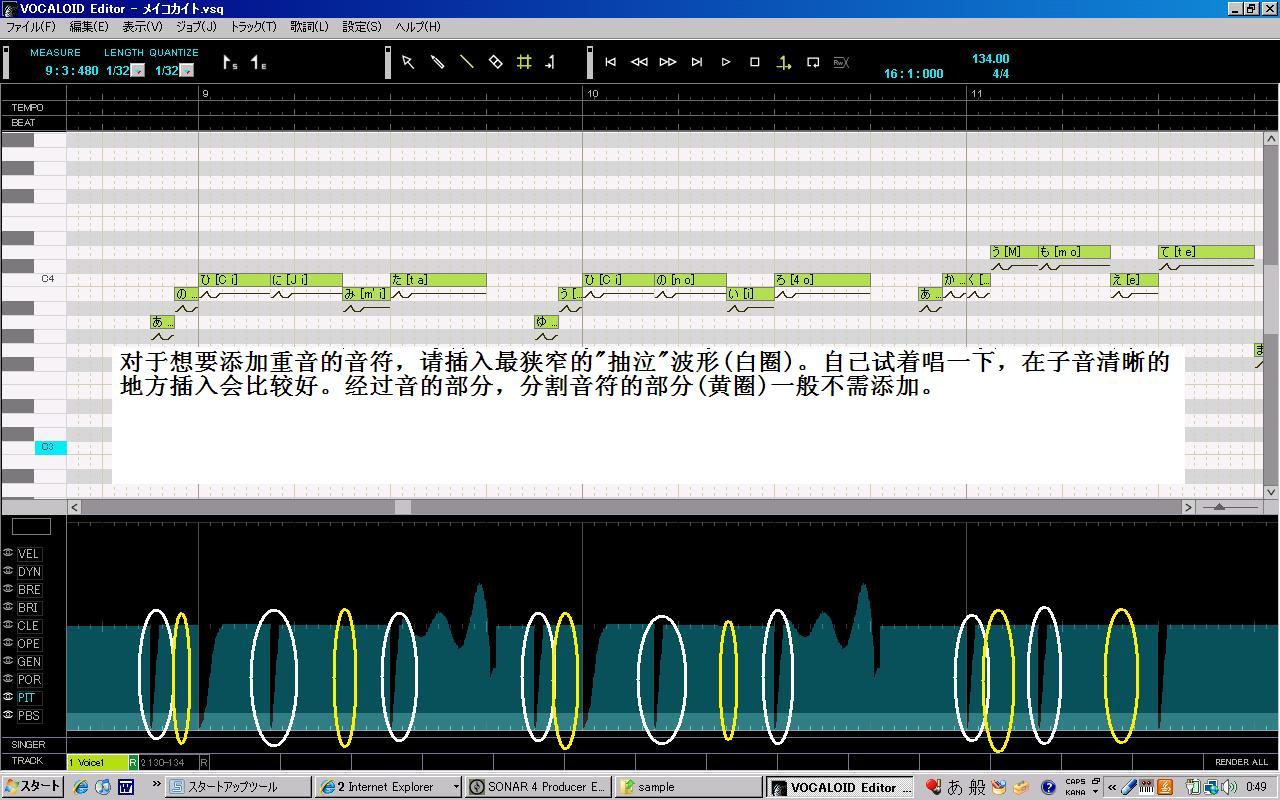Toggle the loop playback icon

[x=813, y=62]
